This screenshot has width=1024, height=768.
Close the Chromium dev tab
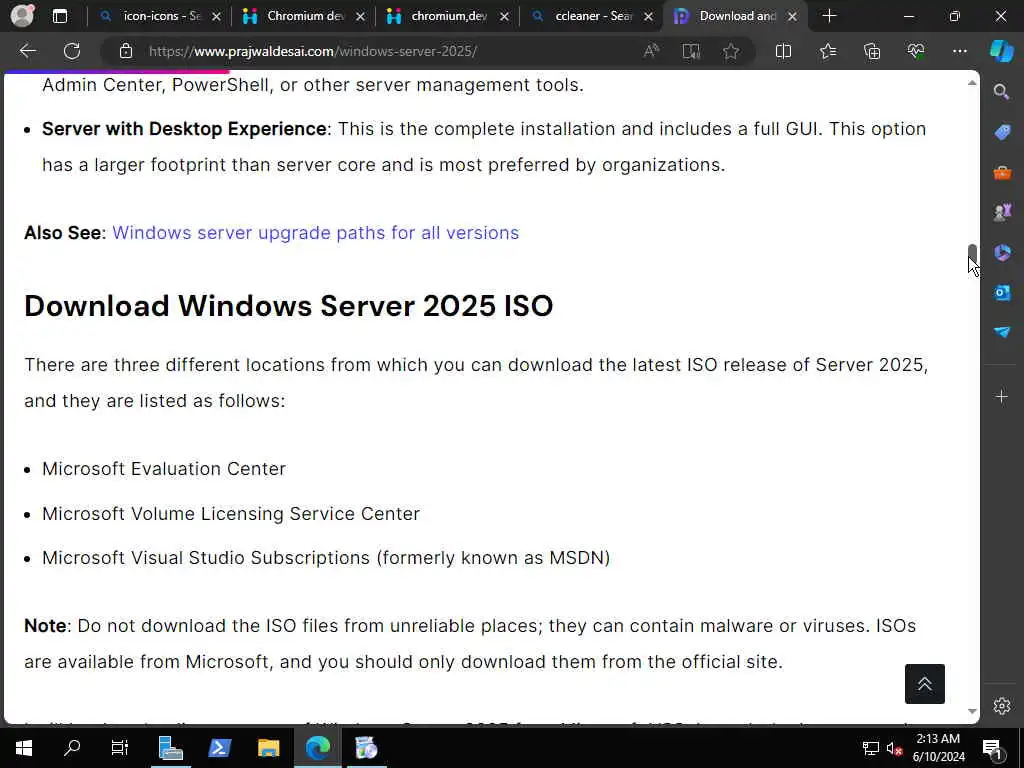pos(360,17)
